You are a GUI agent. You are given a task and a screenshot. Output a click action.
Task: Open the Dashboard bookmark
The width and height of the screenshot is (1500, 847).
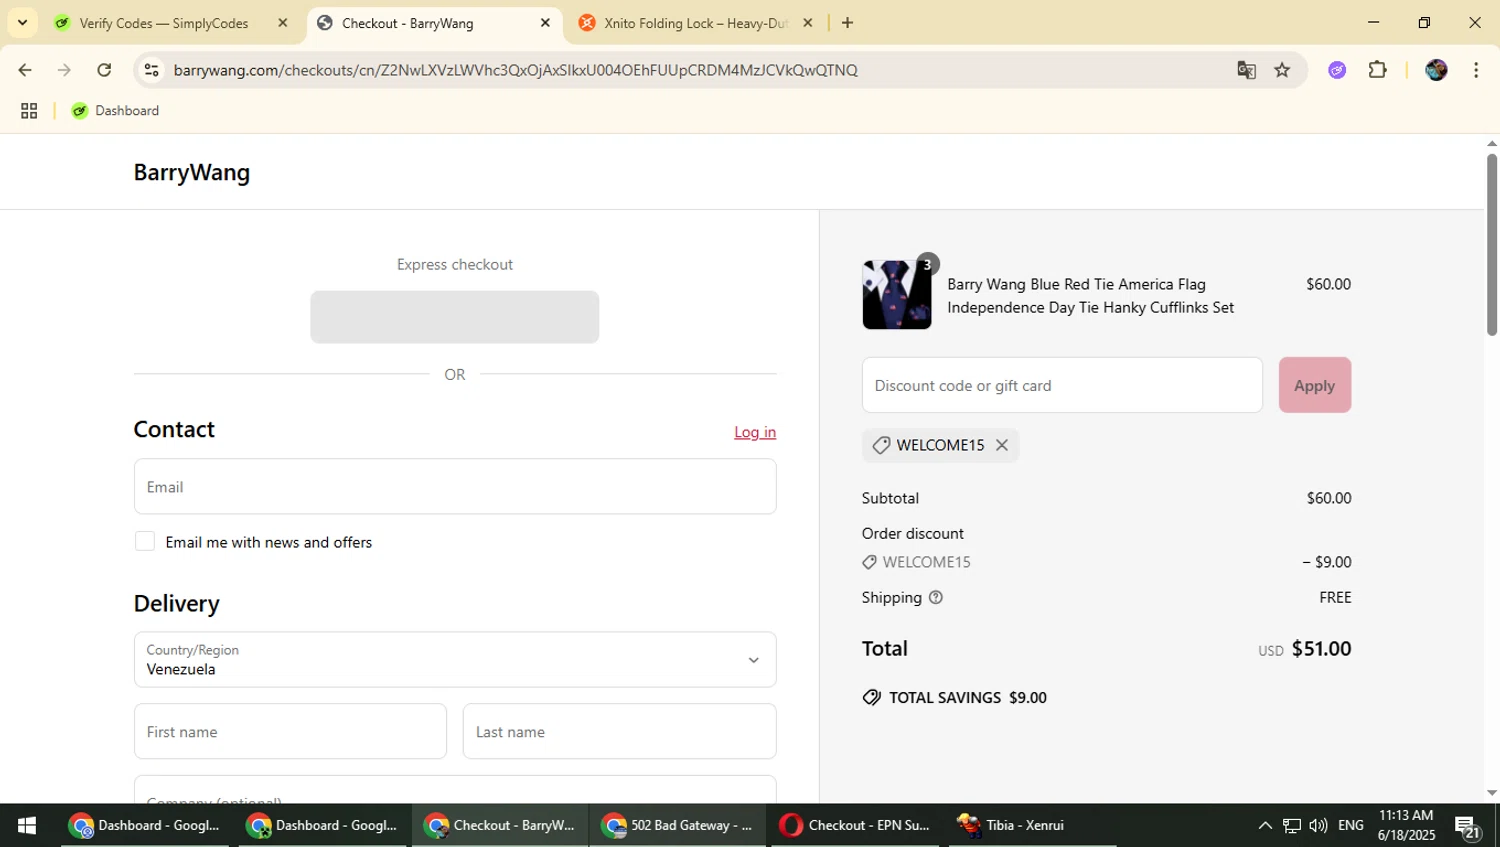tap(115, 111)
